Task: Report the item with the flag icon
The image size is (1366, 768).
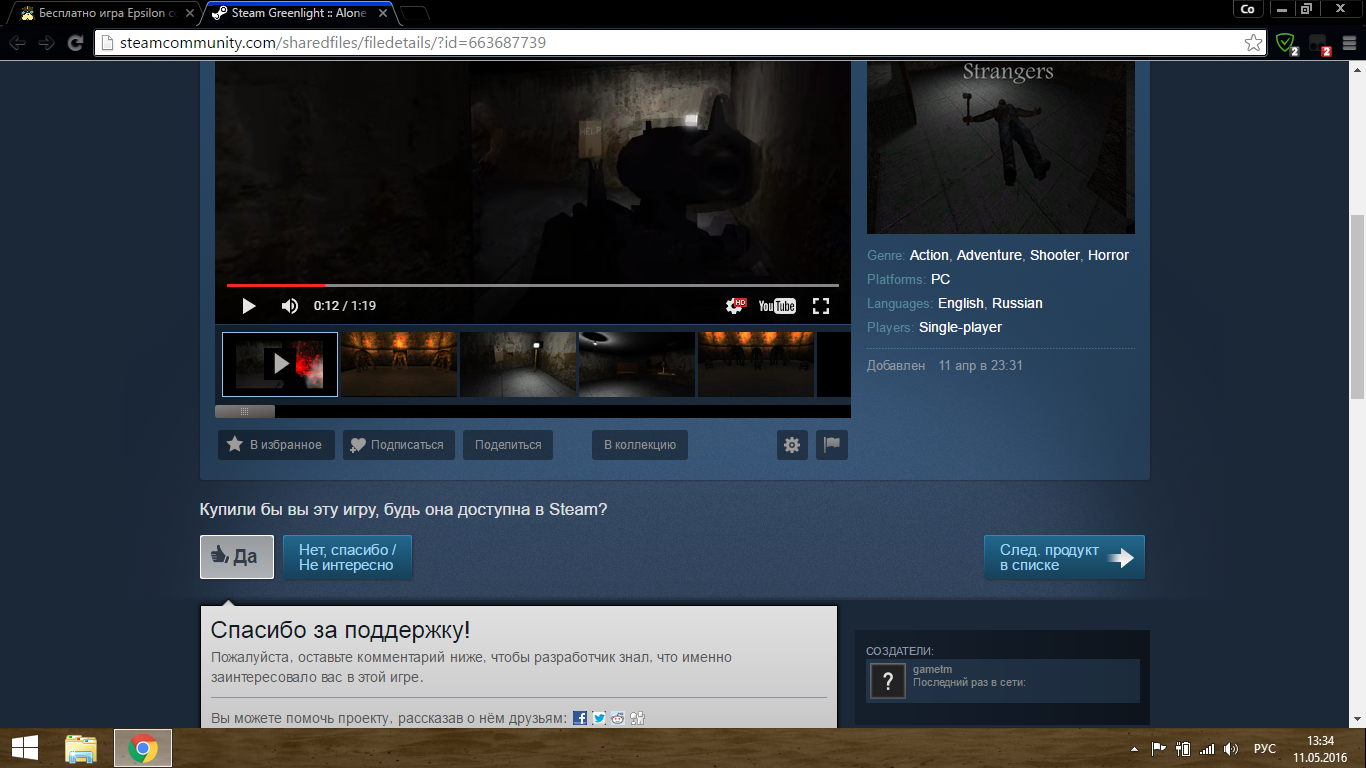Action: (832, 445)
